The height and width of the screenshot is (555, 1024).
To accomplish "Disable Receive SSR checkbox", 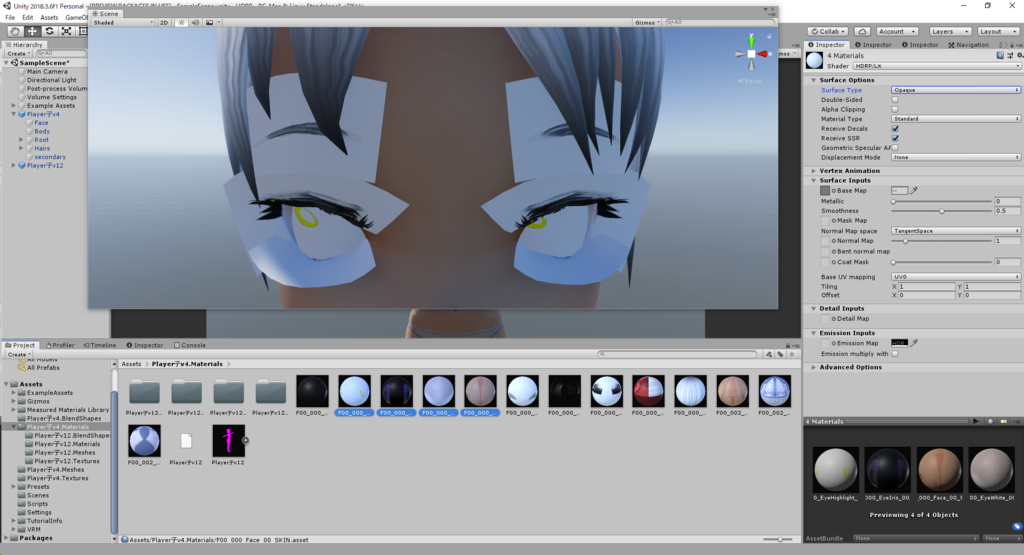I will tap(895, 138).
